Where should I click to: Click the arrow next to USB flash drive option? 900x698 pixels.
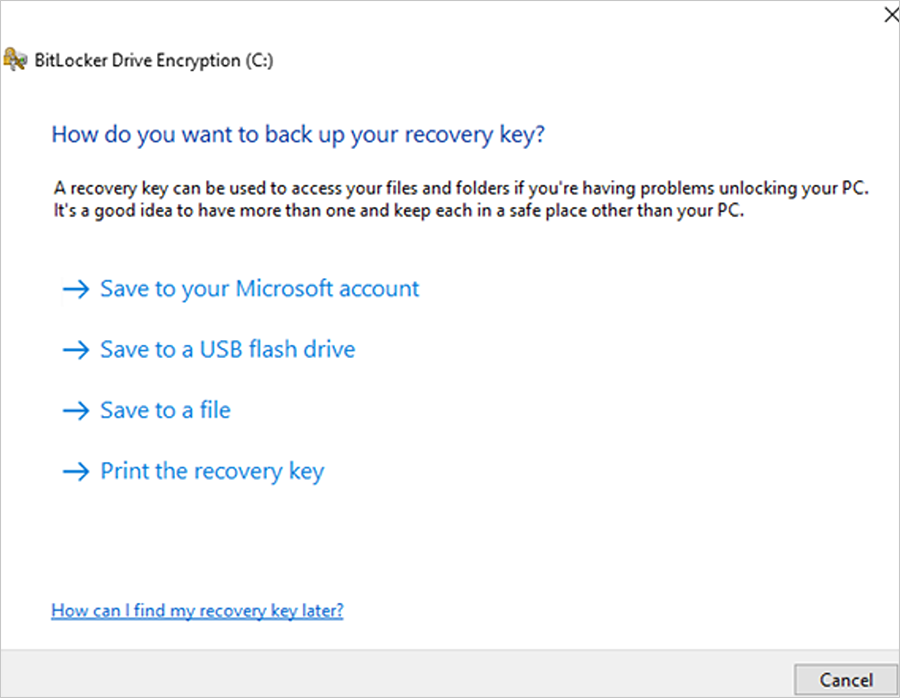pyautogui.click(x=76, y=349)
